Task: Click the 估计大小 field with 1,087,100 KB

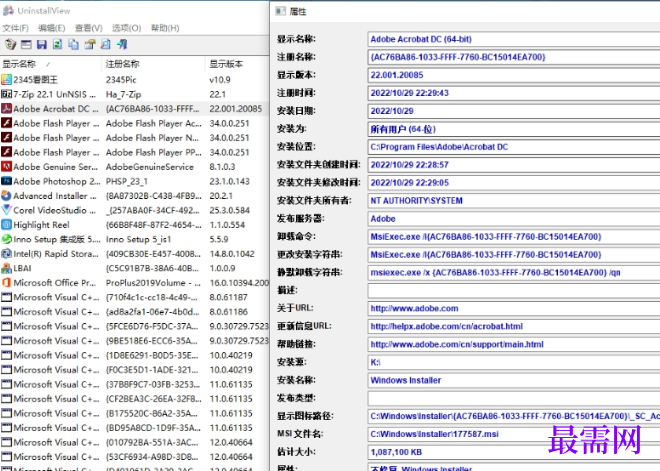Action: (x=514, y=452)
